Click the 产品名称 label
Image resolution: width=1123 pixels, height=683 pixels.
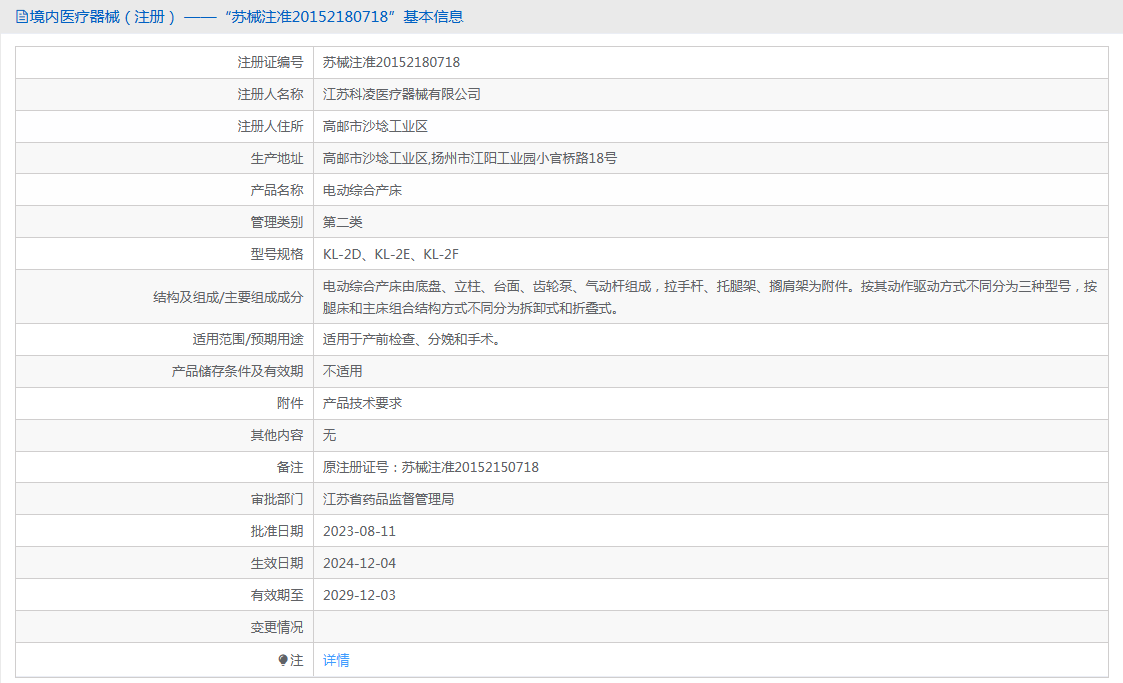coord(276,190)
